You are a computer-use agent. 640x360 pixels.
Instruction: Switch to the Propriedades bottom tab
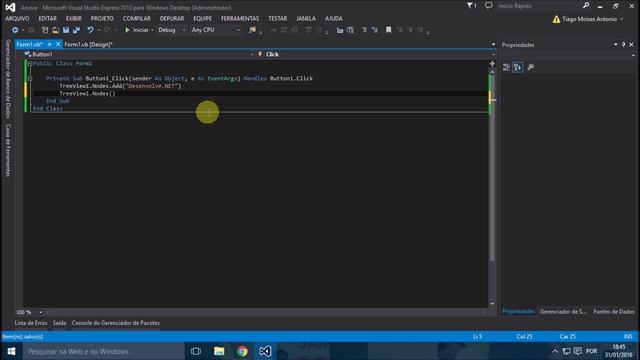(518, 311)
